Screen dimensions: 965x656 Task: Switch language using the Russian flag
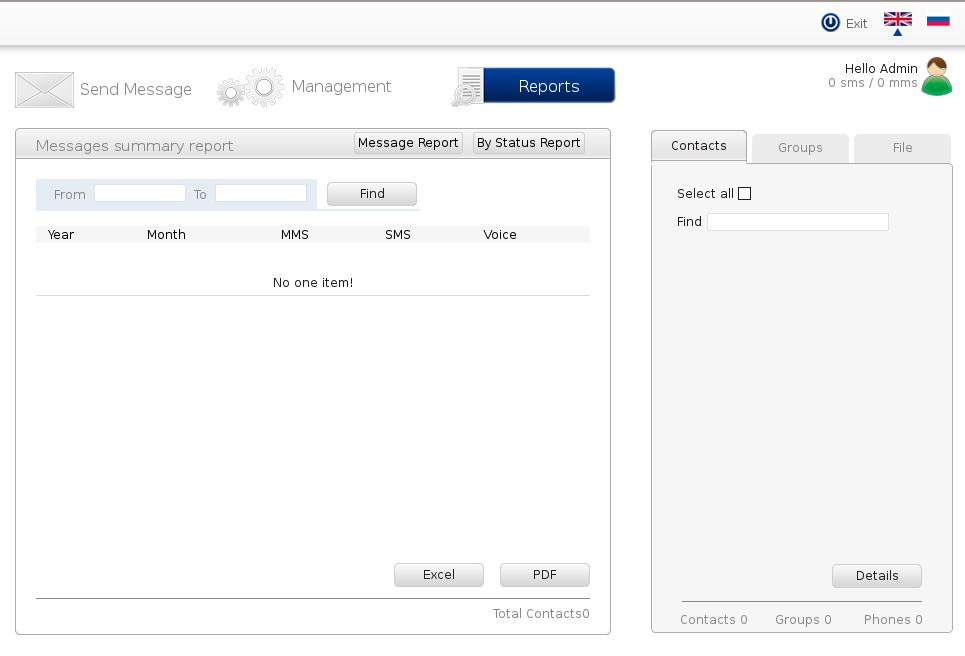pyautogui.click(x=937, y=20)
